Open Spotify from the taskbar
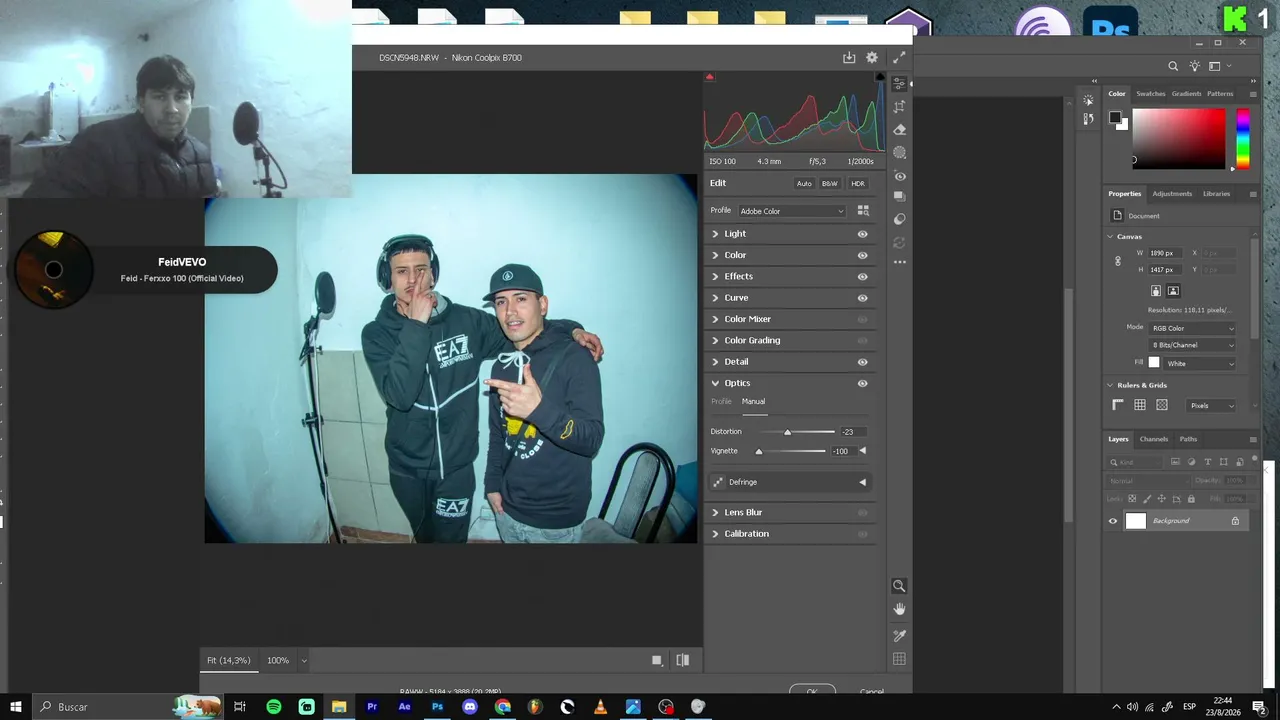1280x720 pixels. (274, 707)
